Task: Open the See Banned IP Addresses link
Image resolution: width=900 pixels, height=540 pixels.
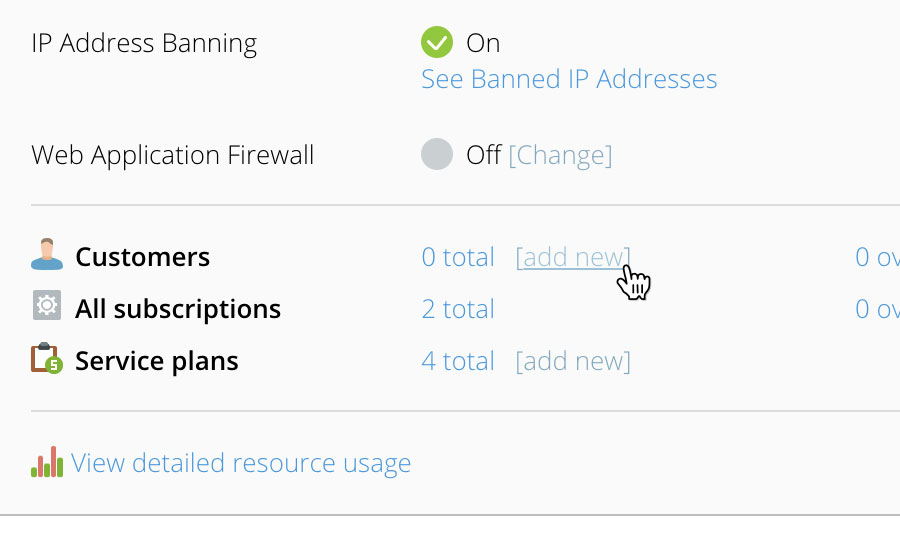Action: pyautogui.click(x=569, y=79)
